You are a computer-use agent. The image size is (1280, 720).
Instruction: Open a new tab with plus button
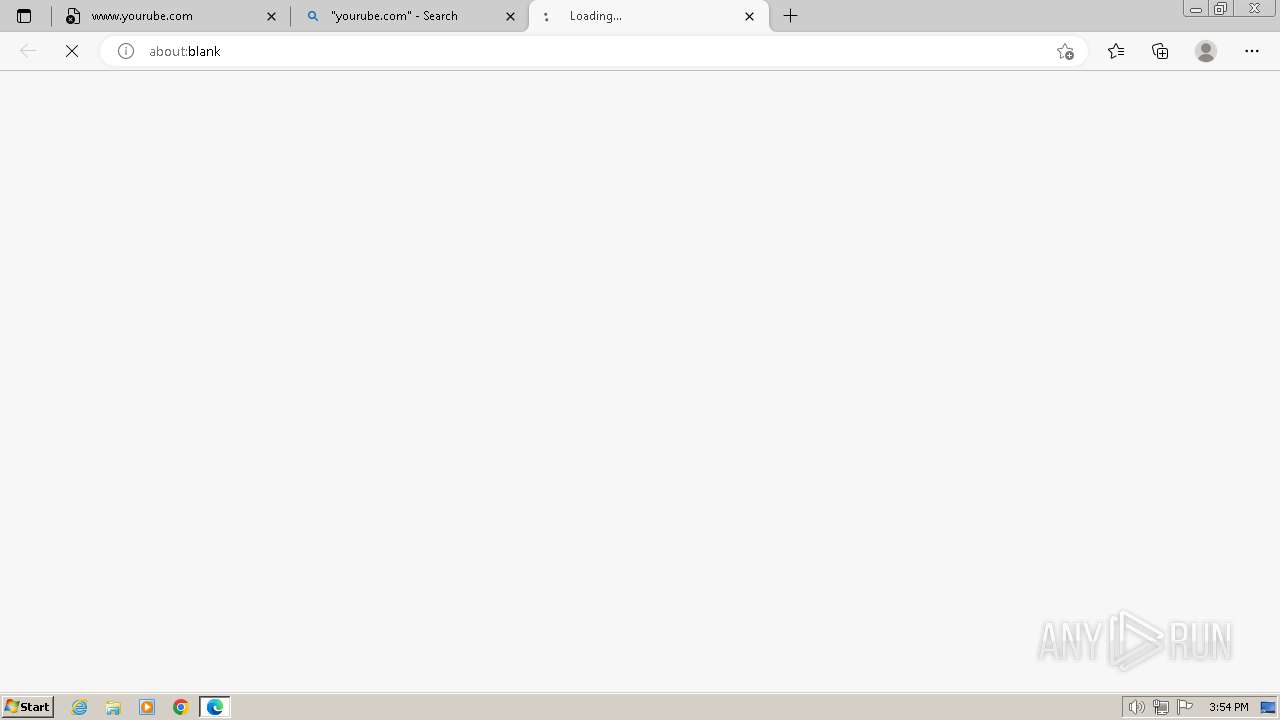tap(790, 16)
